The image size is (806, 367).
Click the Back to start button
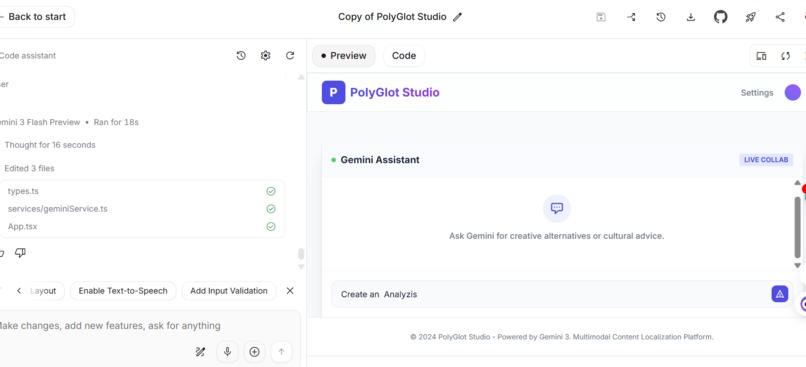(35, 17)
